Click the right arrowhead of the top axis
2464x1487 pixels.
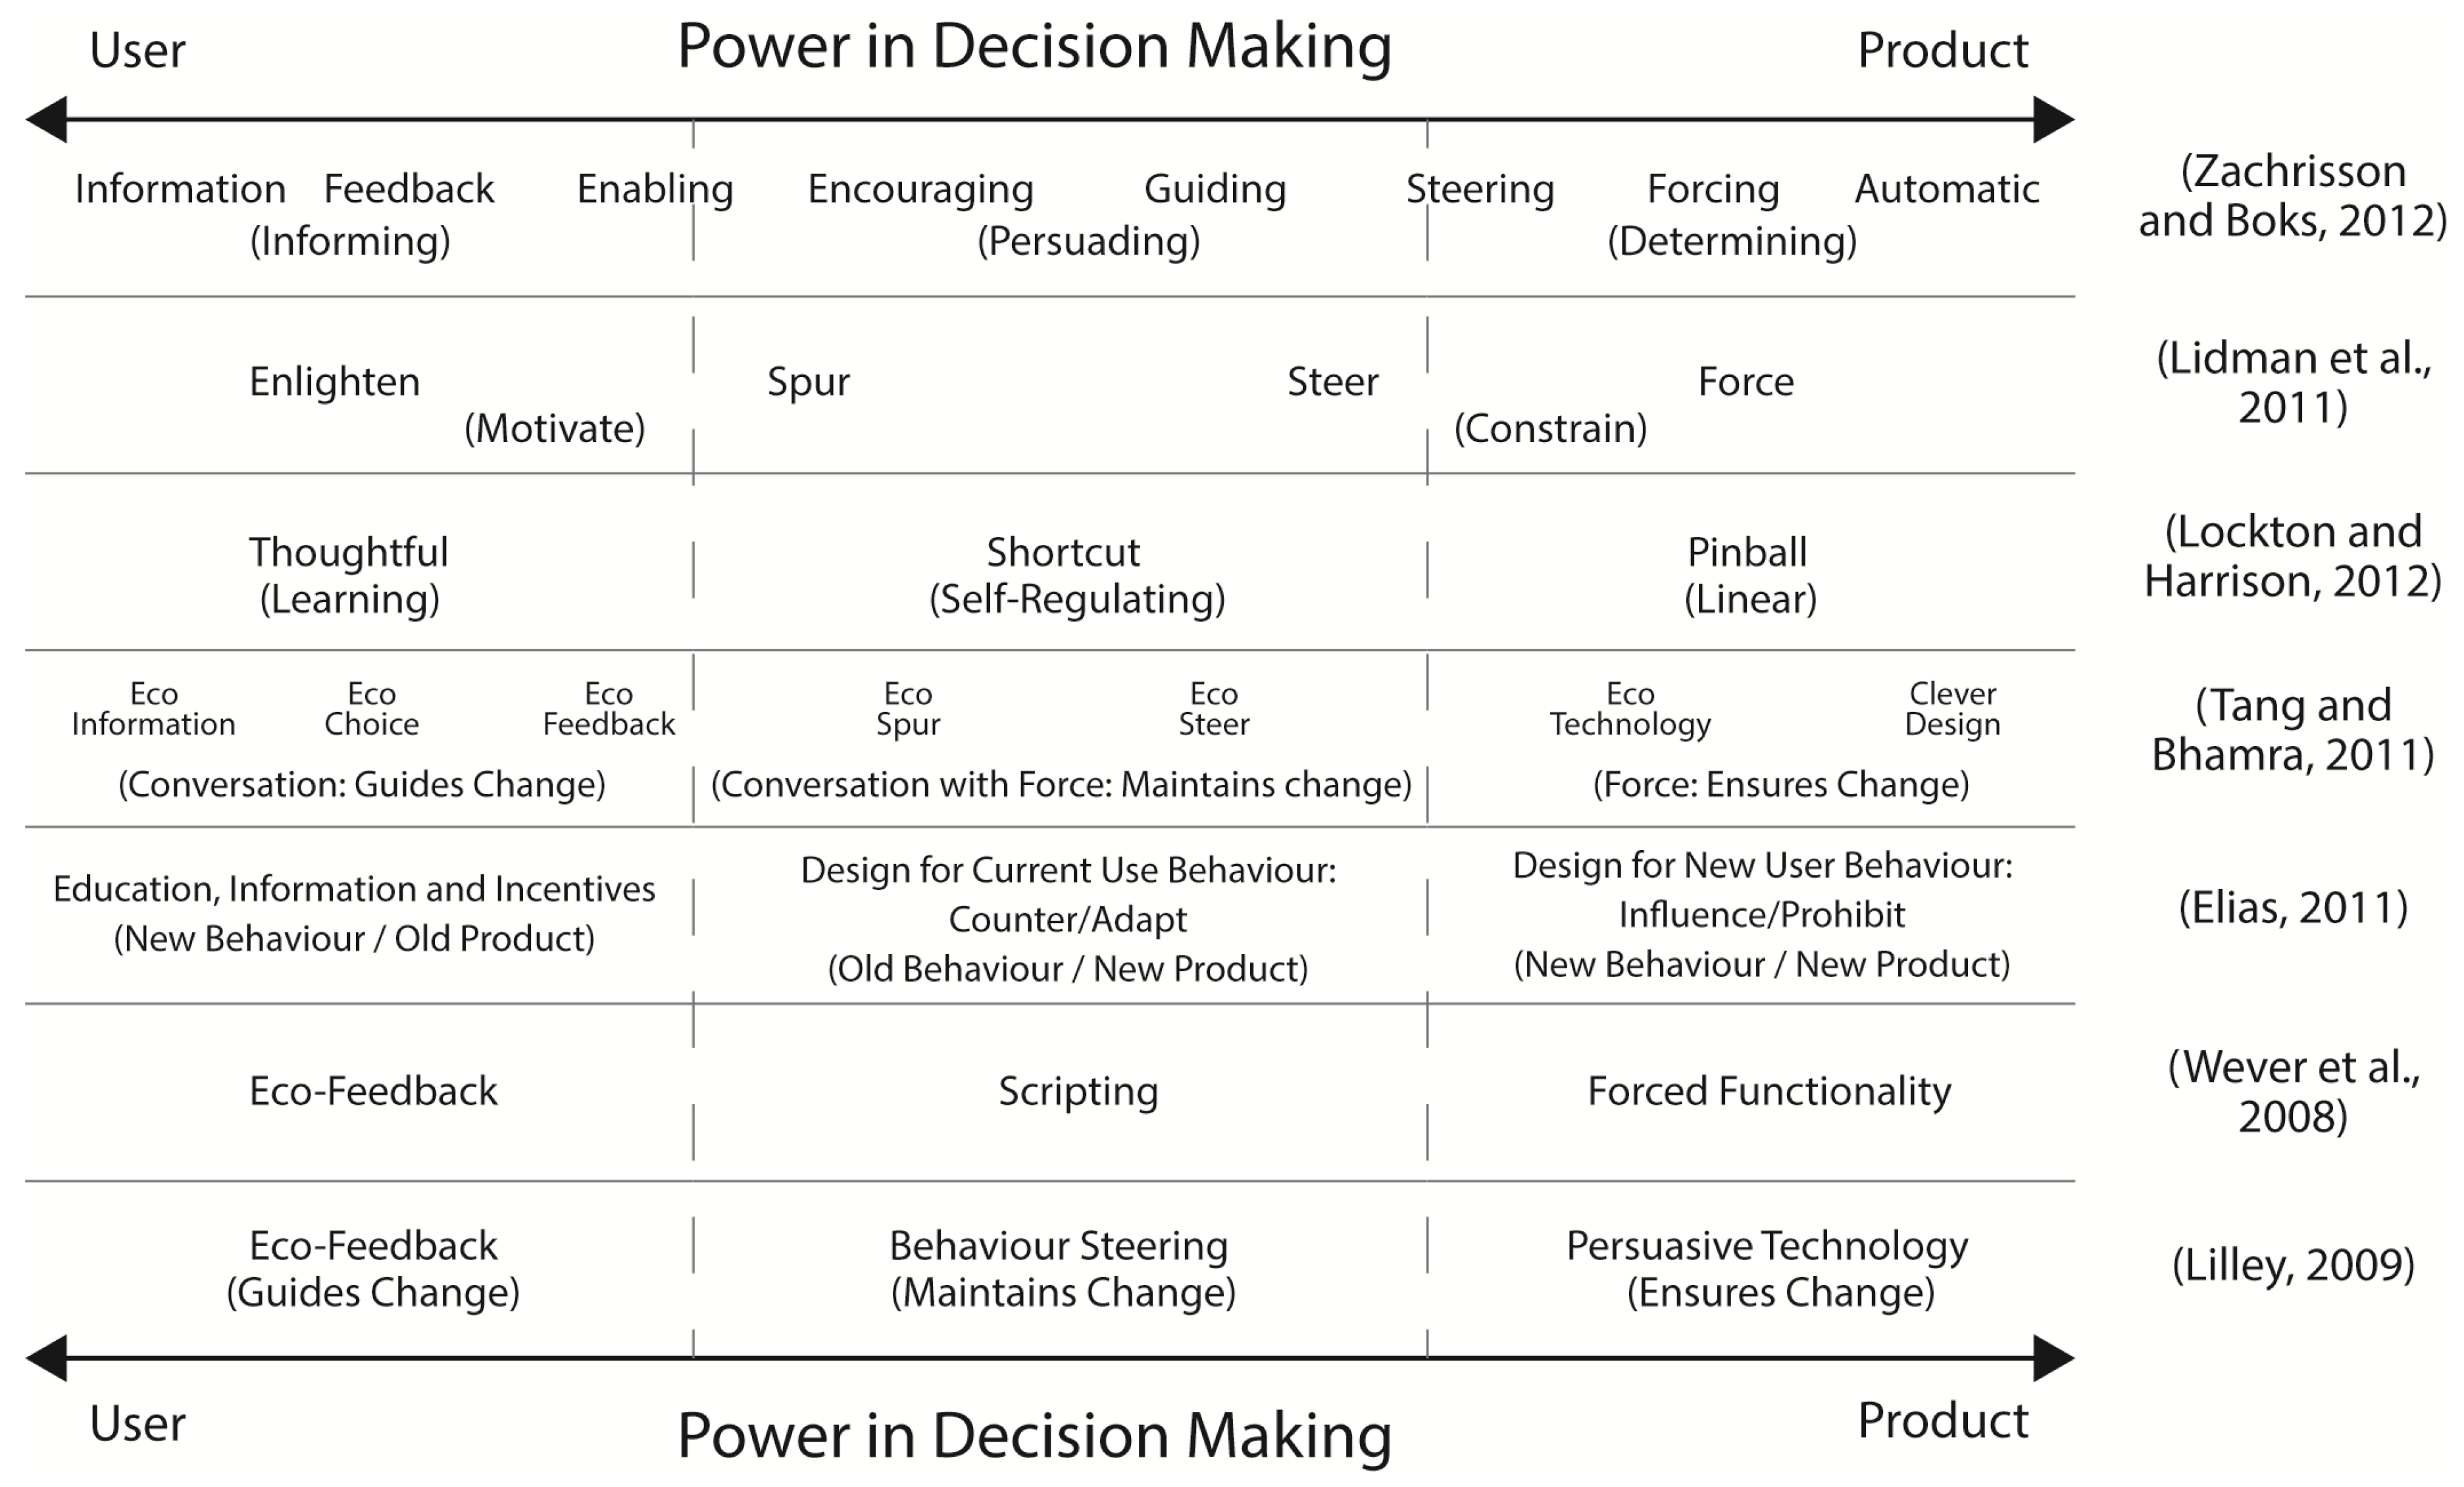pyautogui.click(x=2054, y=120)
